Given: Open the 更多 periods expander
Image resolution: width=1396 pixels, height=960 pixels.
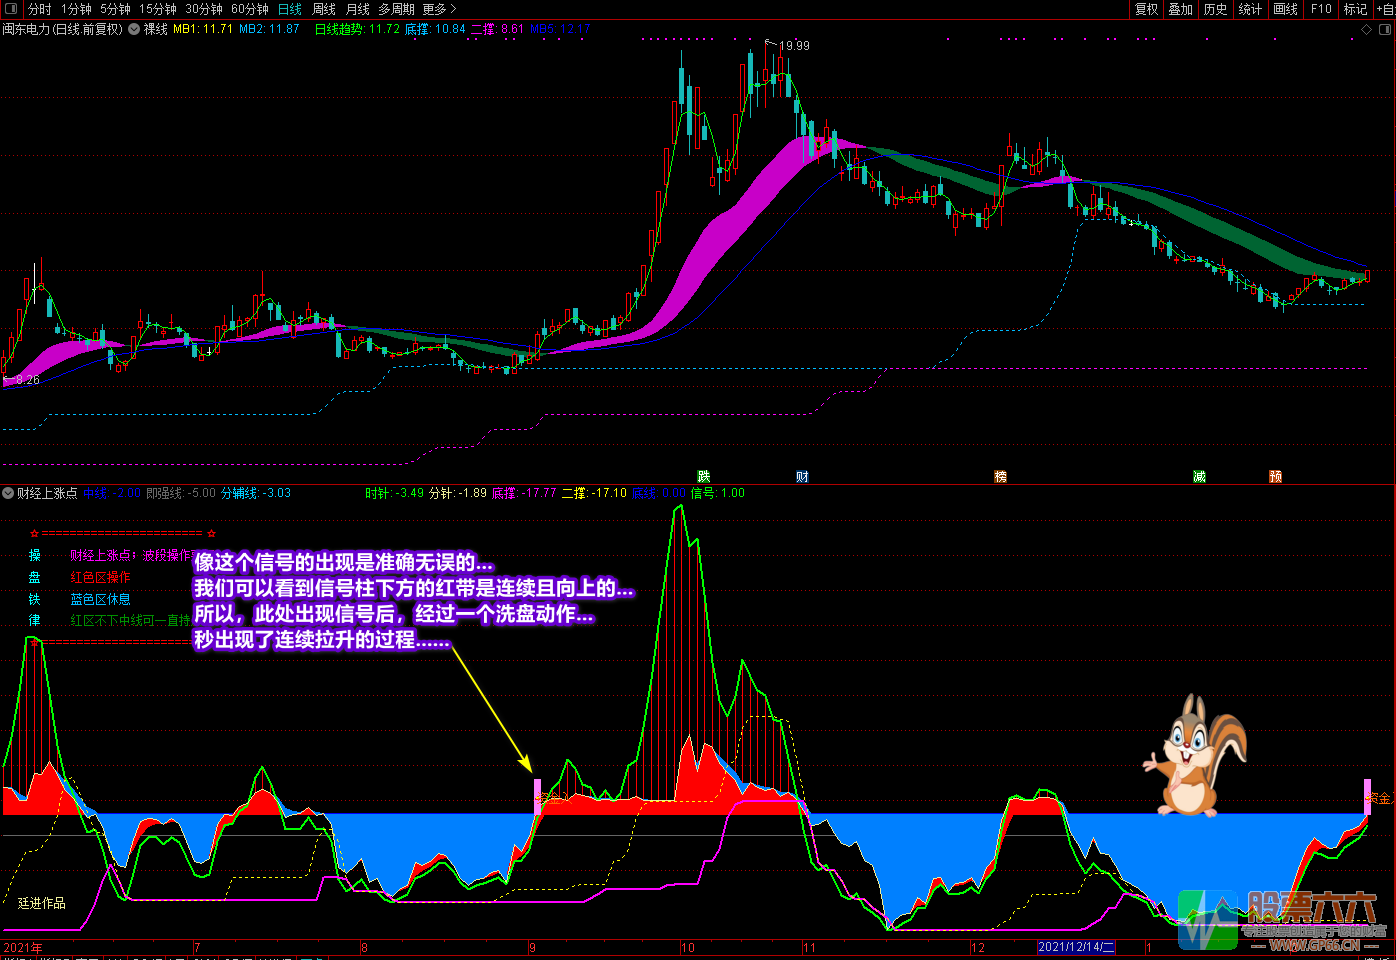Looking at the screenshot, I should [x=439, y=9].
